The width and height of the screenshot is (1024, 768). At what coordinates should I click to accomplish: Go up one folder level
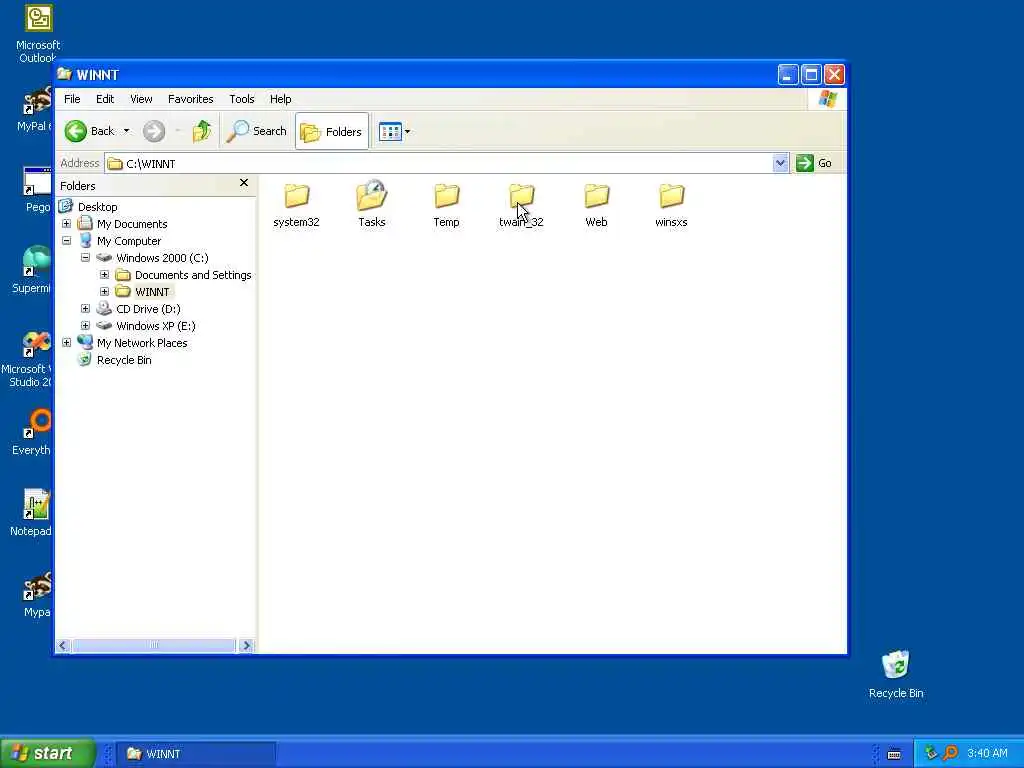[x=202, y=131]
